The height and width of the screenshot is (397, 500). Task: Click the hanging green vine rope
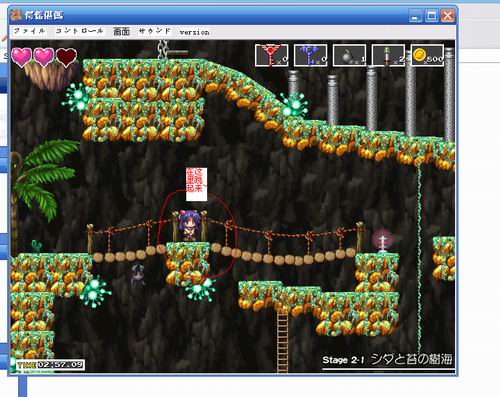pyautogui.click(x=419, y=257)
